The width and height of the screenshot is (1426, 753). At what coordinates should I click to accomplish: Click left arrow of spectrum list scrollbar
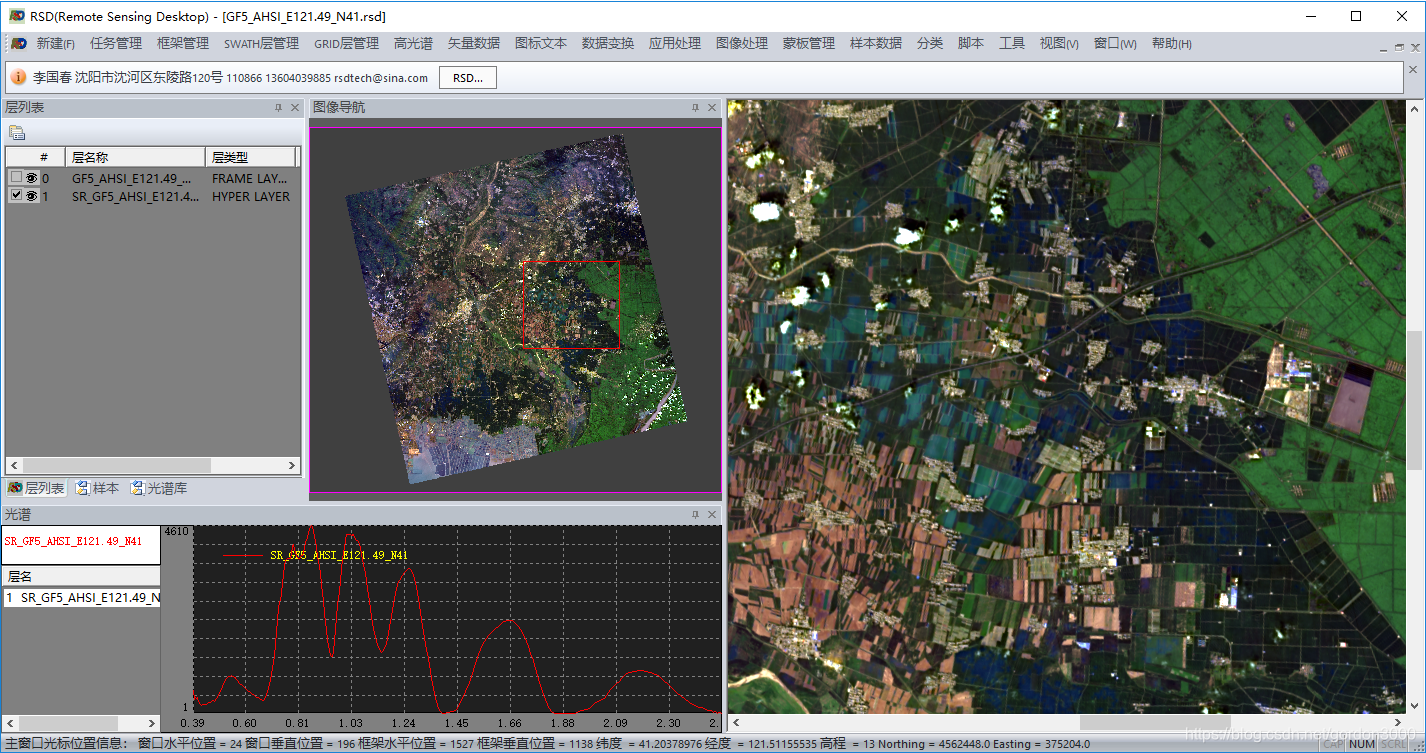pos(10,723)
